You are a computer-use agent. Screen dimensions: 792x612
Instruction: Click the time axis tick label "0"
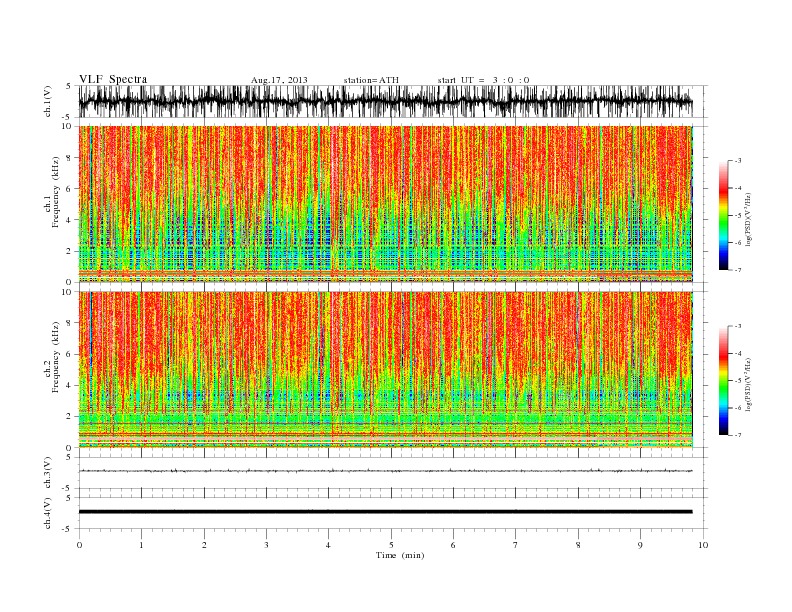click(79, 545)
